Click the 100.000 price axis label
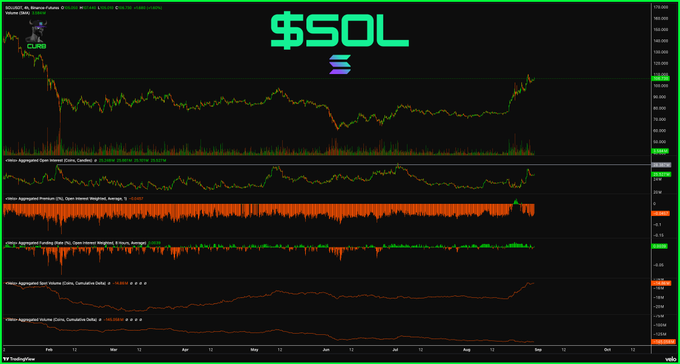 tap(660, 86)
